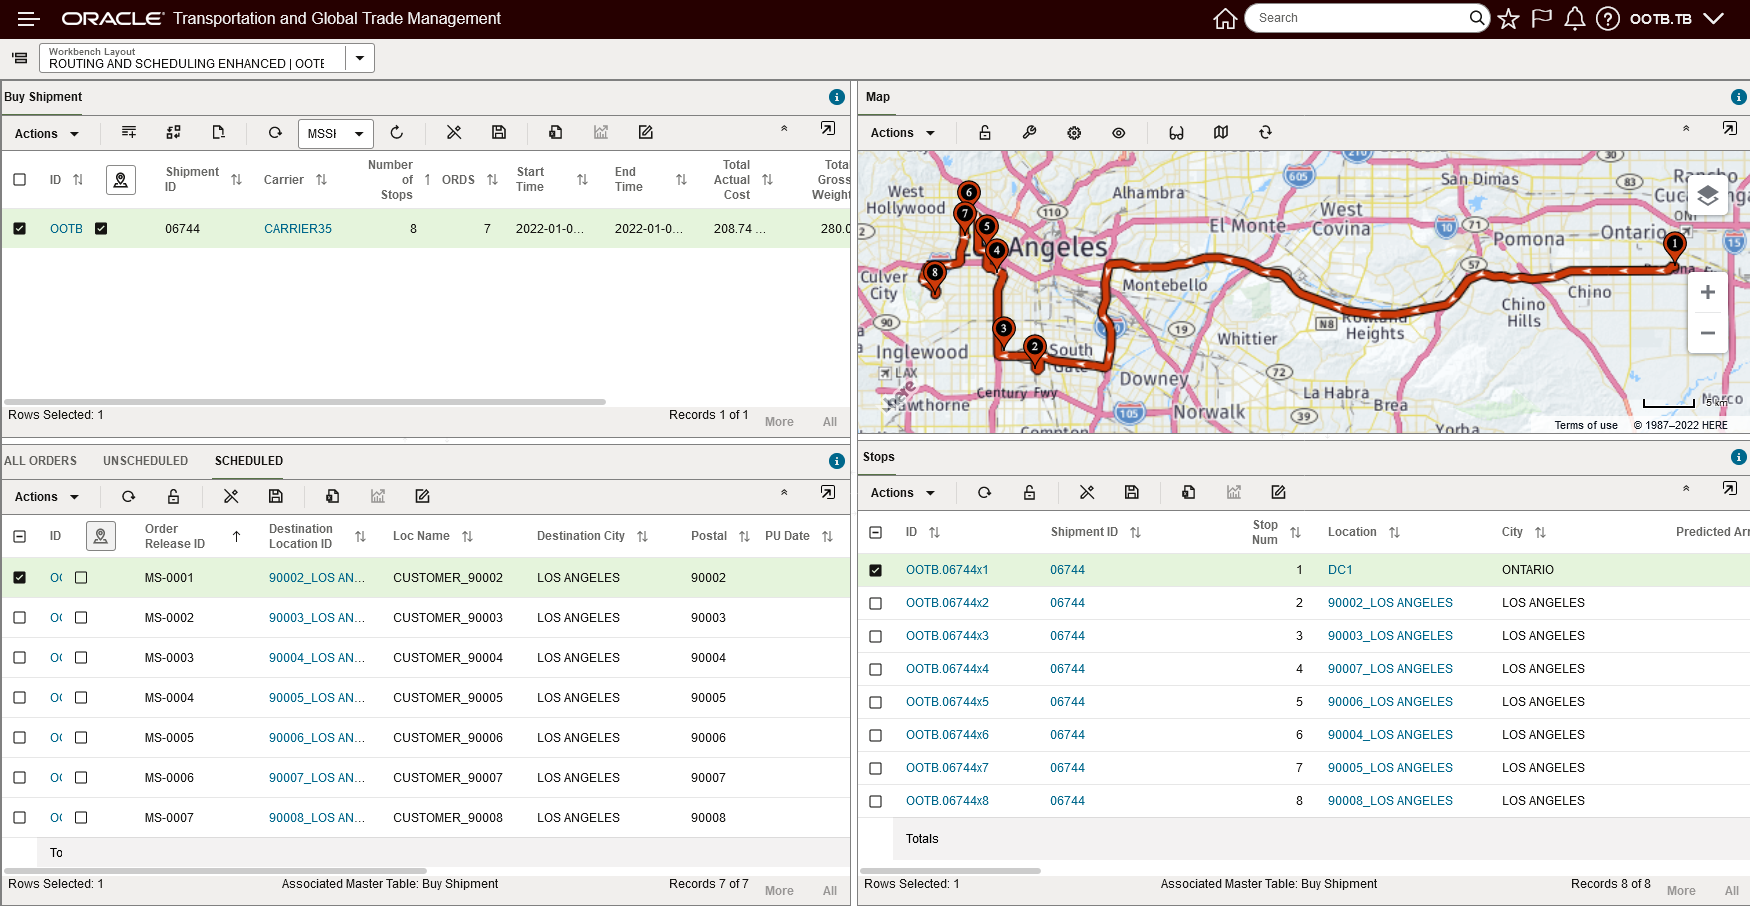Open the CARRIER35 carrier link
Image resolution: width=1750 pixels, height=906 pixels.
point(298,229)
